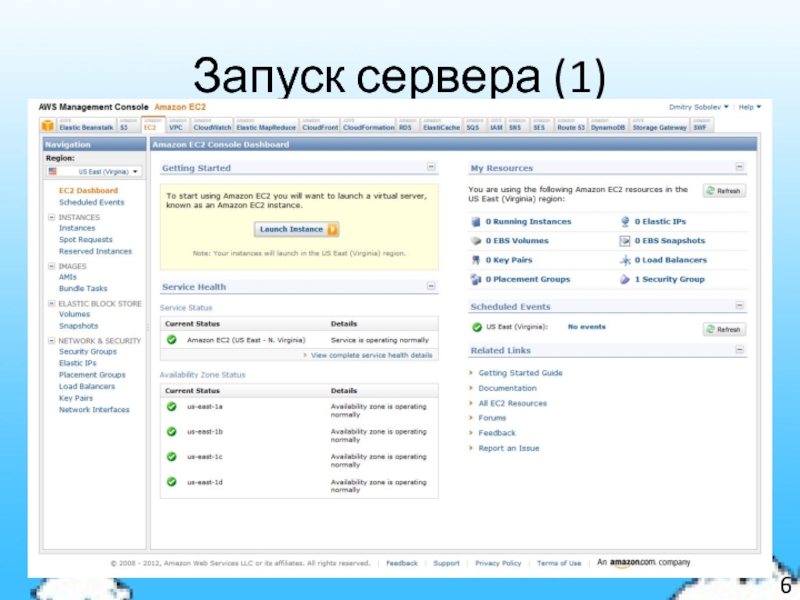
Task: Switch to the S3 service tab
Action: [x=128, y=126]
